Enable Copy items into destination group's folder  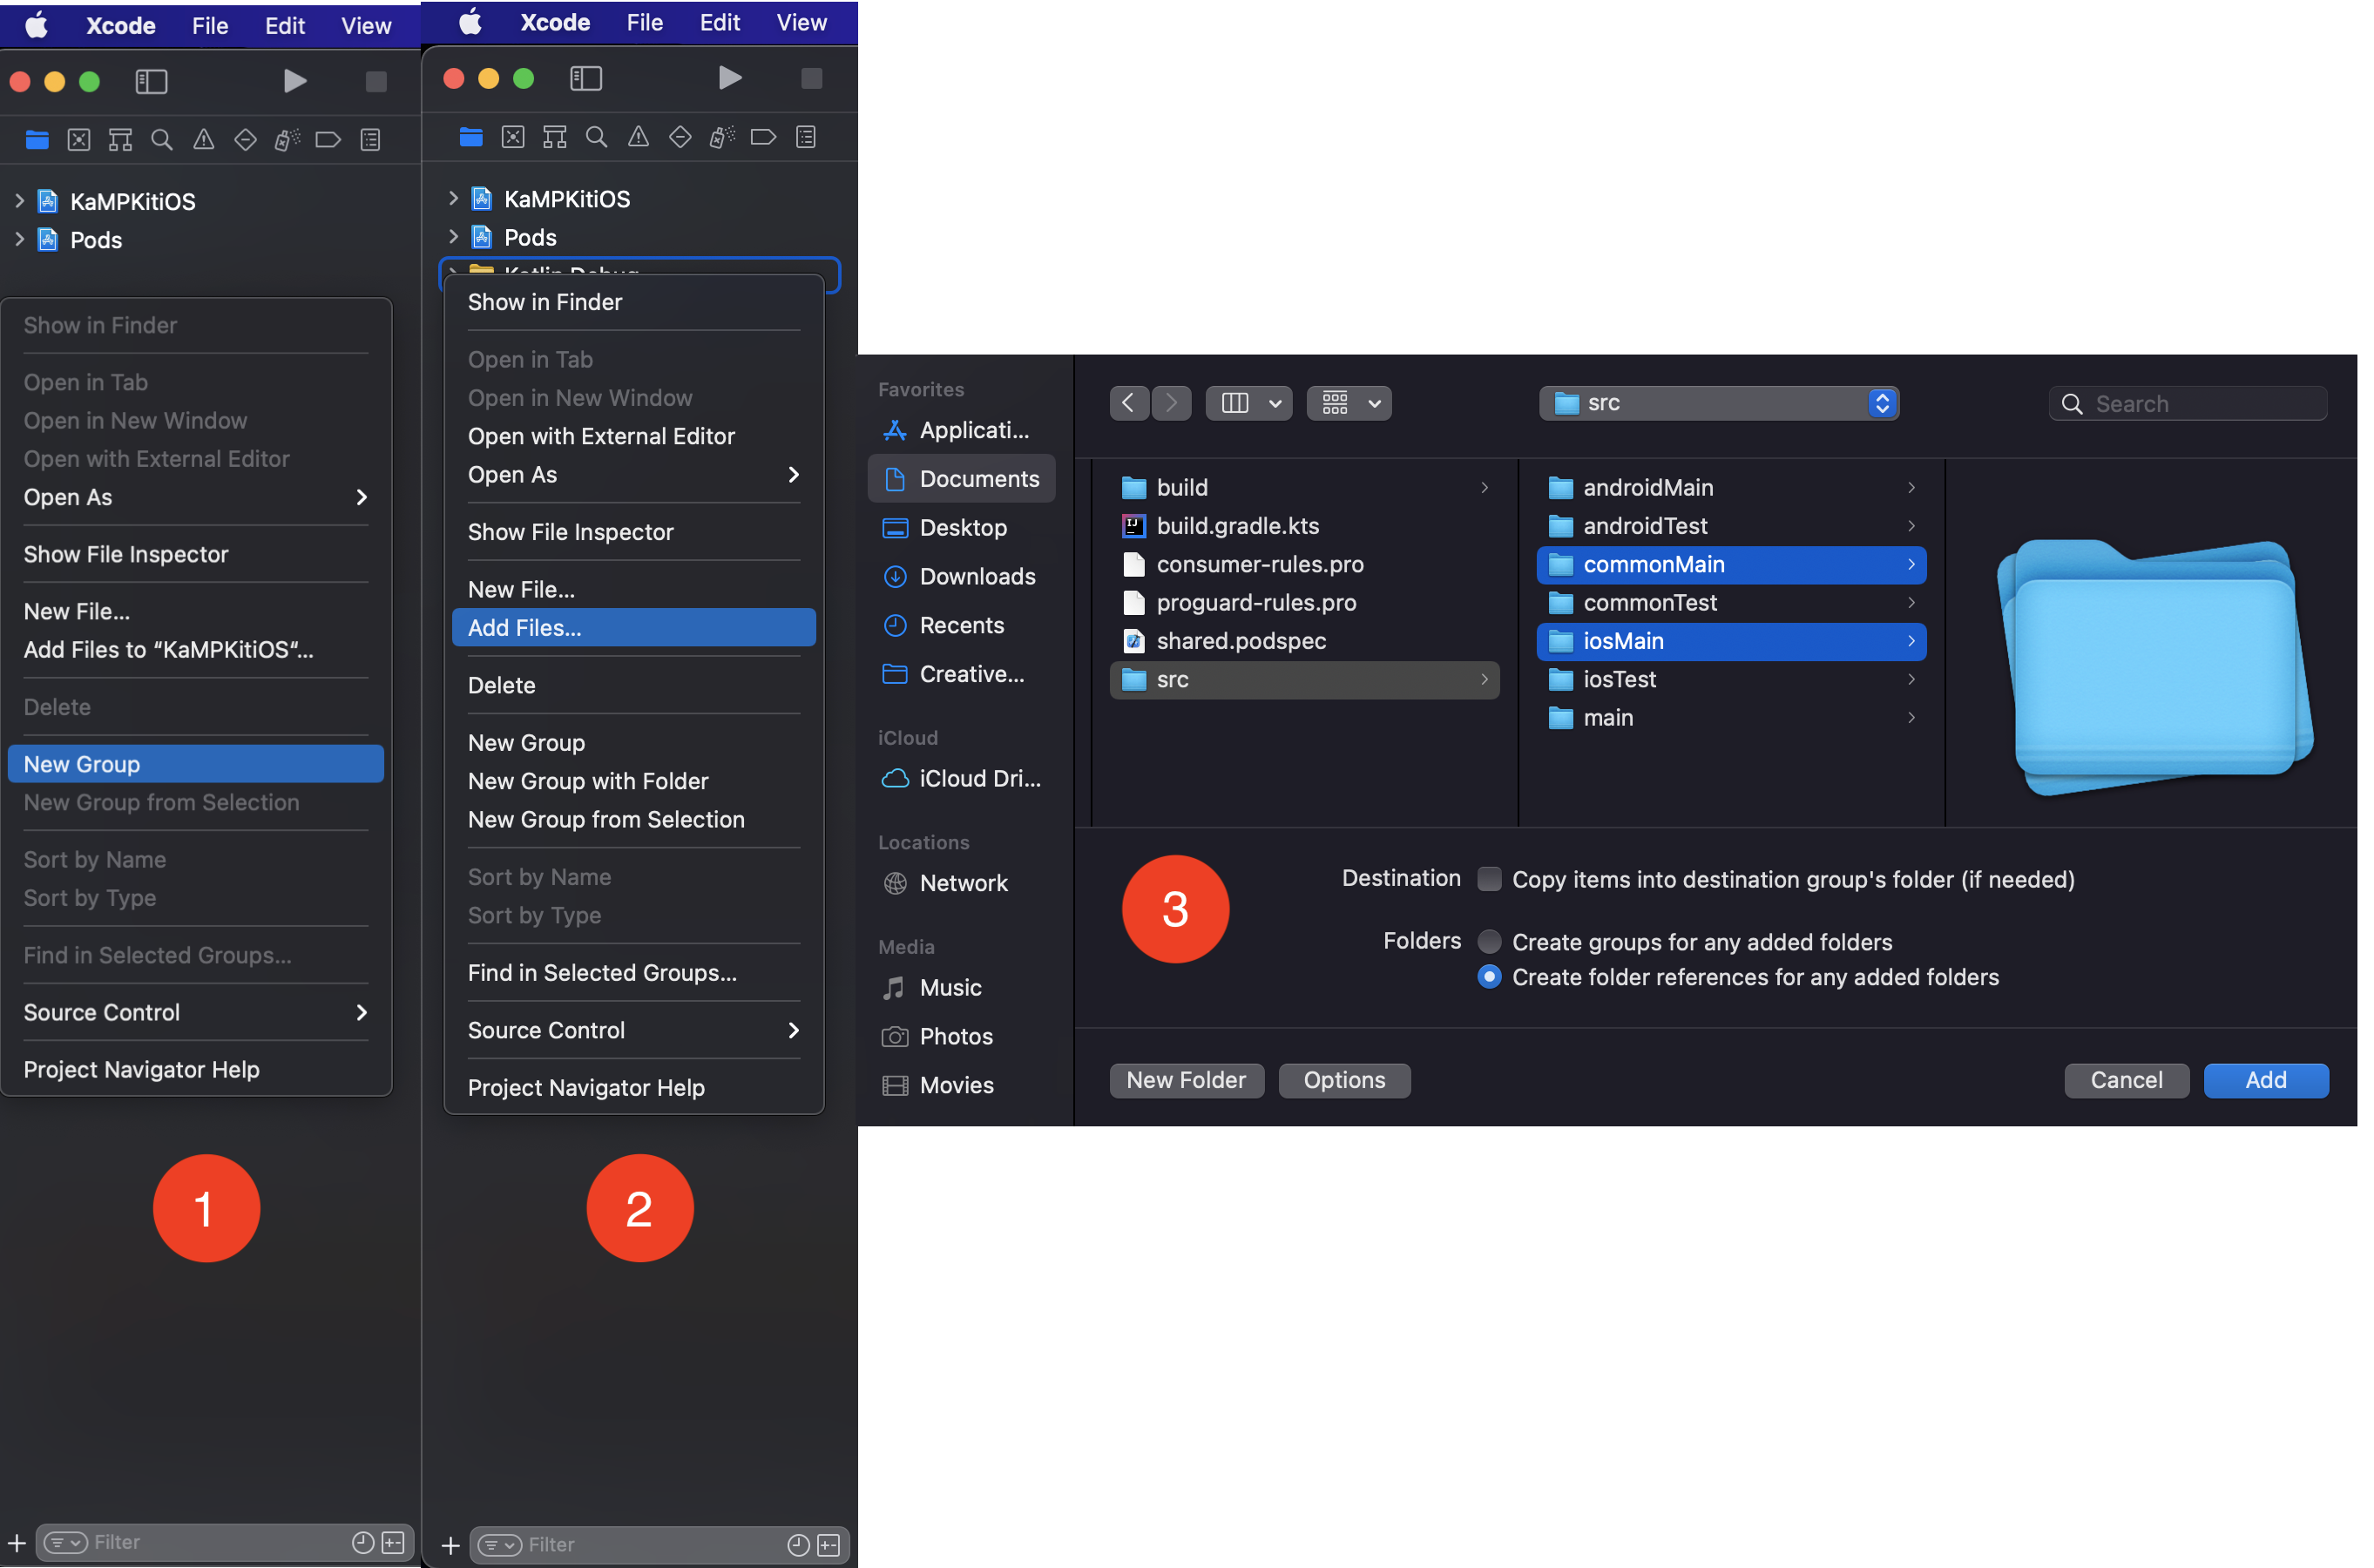tap(1489, 879)
